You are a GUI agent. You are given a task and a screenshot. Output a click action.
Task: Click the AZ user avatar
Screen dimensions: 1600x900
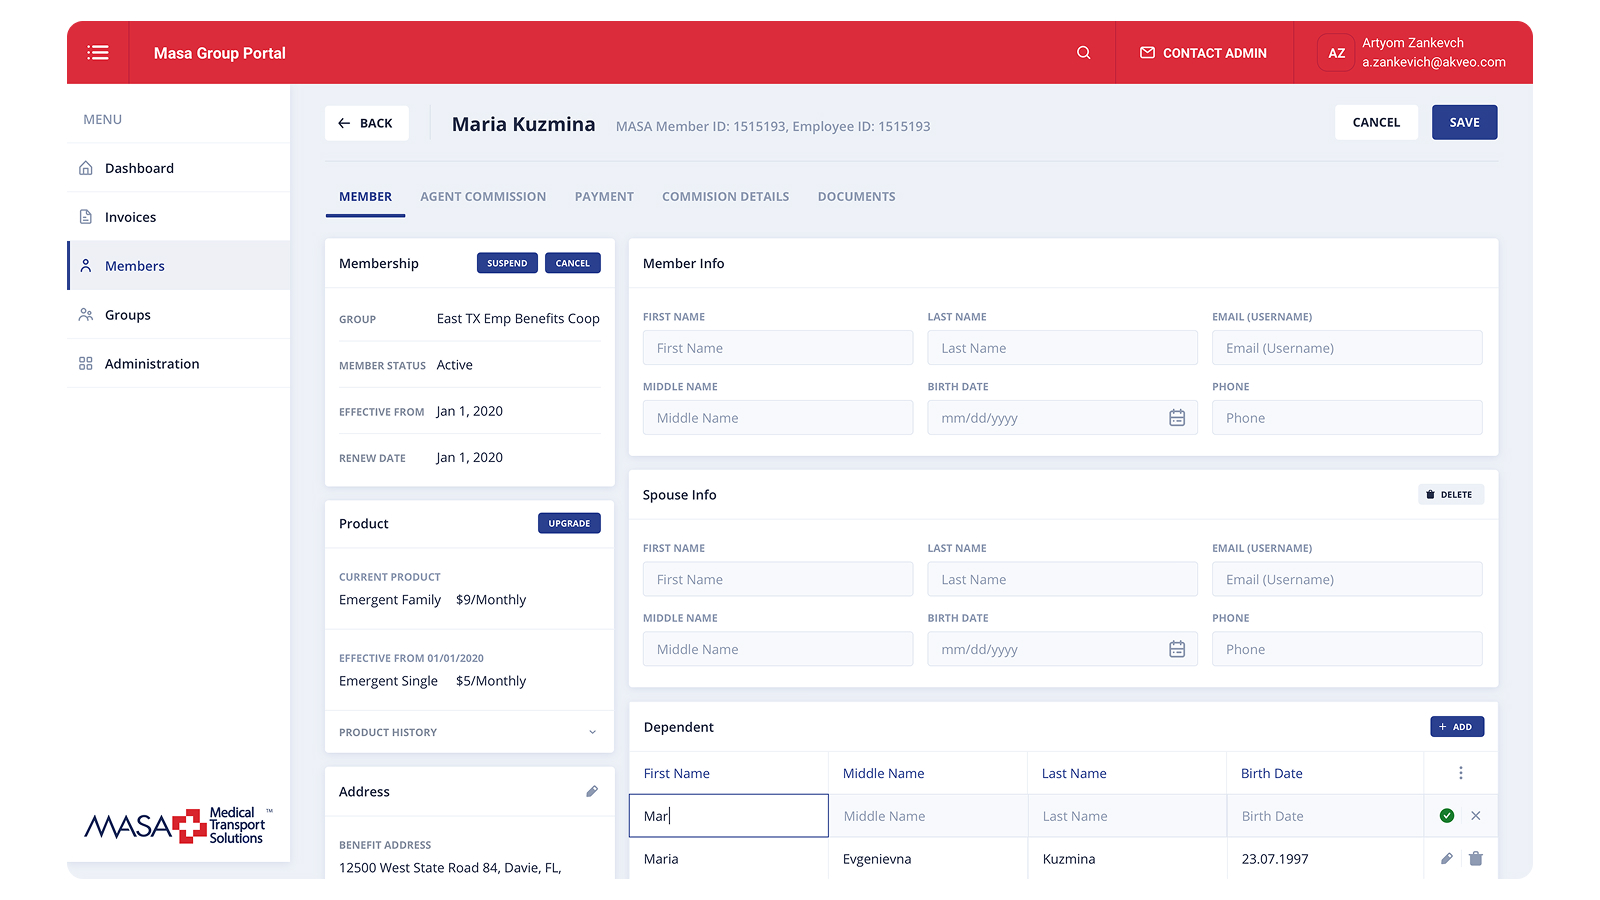pos(1336,53)
